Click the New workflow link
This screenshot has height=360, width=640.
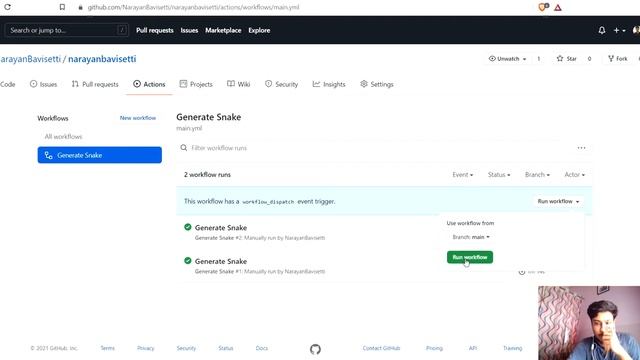pyautogui.click(x=138, y=118)
